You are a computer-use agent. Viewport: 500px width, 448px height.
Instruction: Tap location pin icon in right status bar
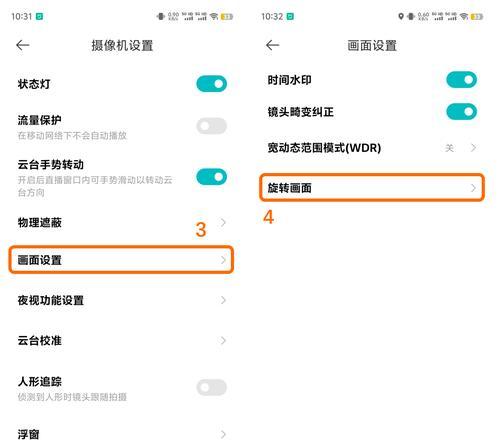pos(401,16)
